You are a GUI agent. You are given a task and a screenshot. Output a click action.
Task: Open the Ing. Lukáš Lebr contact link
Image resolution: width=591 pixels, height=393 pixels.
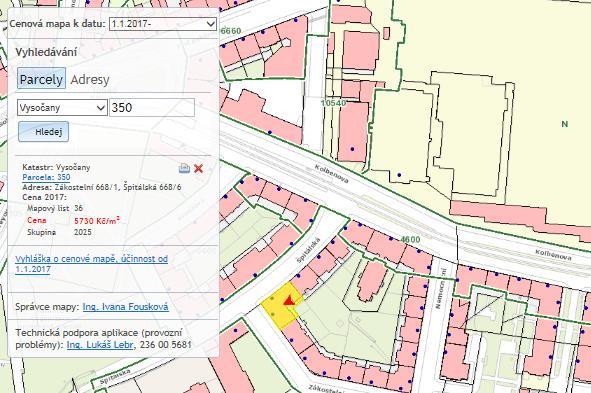(100, 345)
